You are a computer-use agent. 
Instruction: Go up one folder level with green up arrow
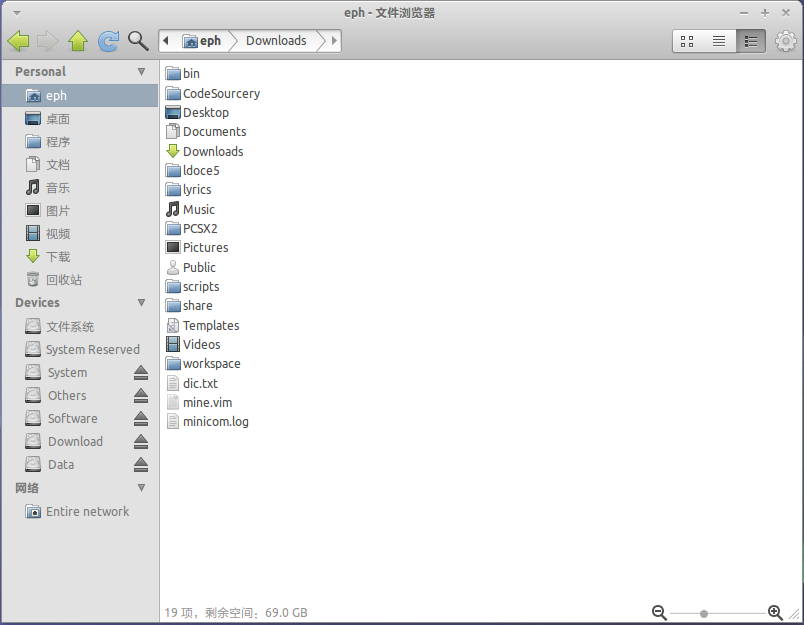click(x=78, y=41)
